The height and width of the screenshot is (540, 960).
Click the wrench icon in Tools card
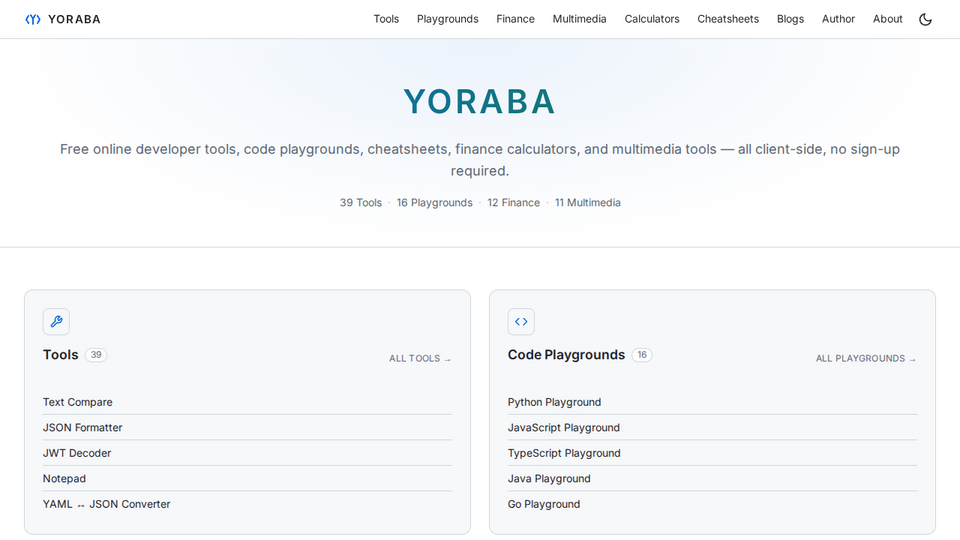pos(56,321)
